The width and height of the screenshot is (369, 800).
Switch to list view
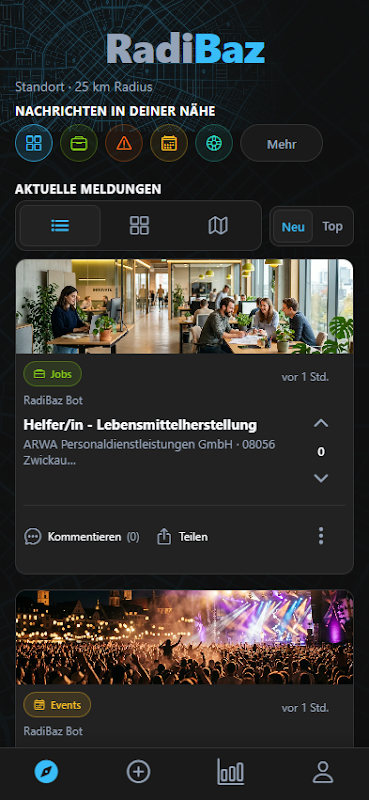[x=60, y=226]
